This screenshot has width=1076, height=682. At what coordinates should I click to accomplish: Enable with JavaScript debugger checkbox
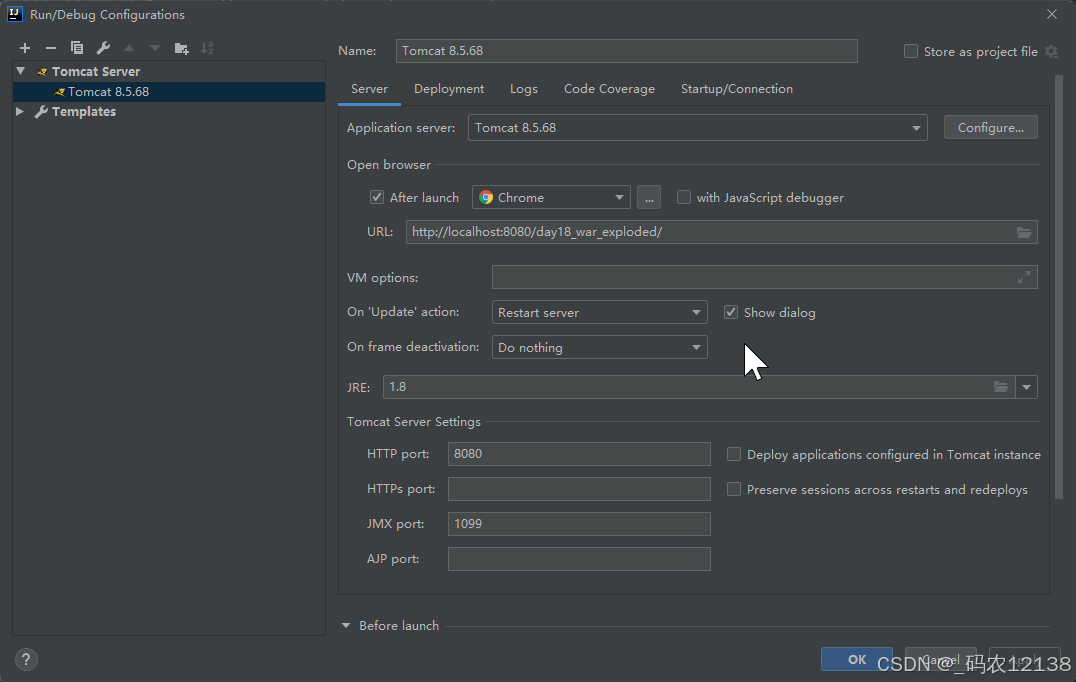point(683,198)
